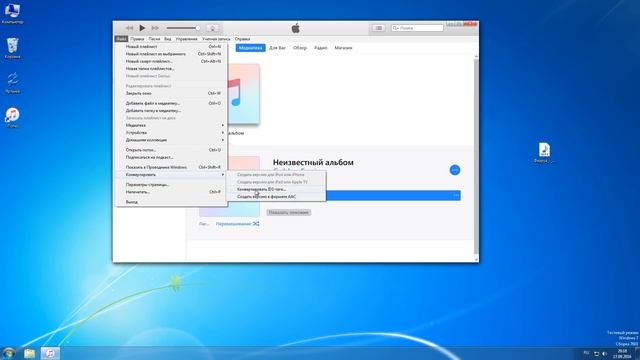Click Показать описание button
The height and width of the screenshot is (360, 640).
[x=289, y=212]
